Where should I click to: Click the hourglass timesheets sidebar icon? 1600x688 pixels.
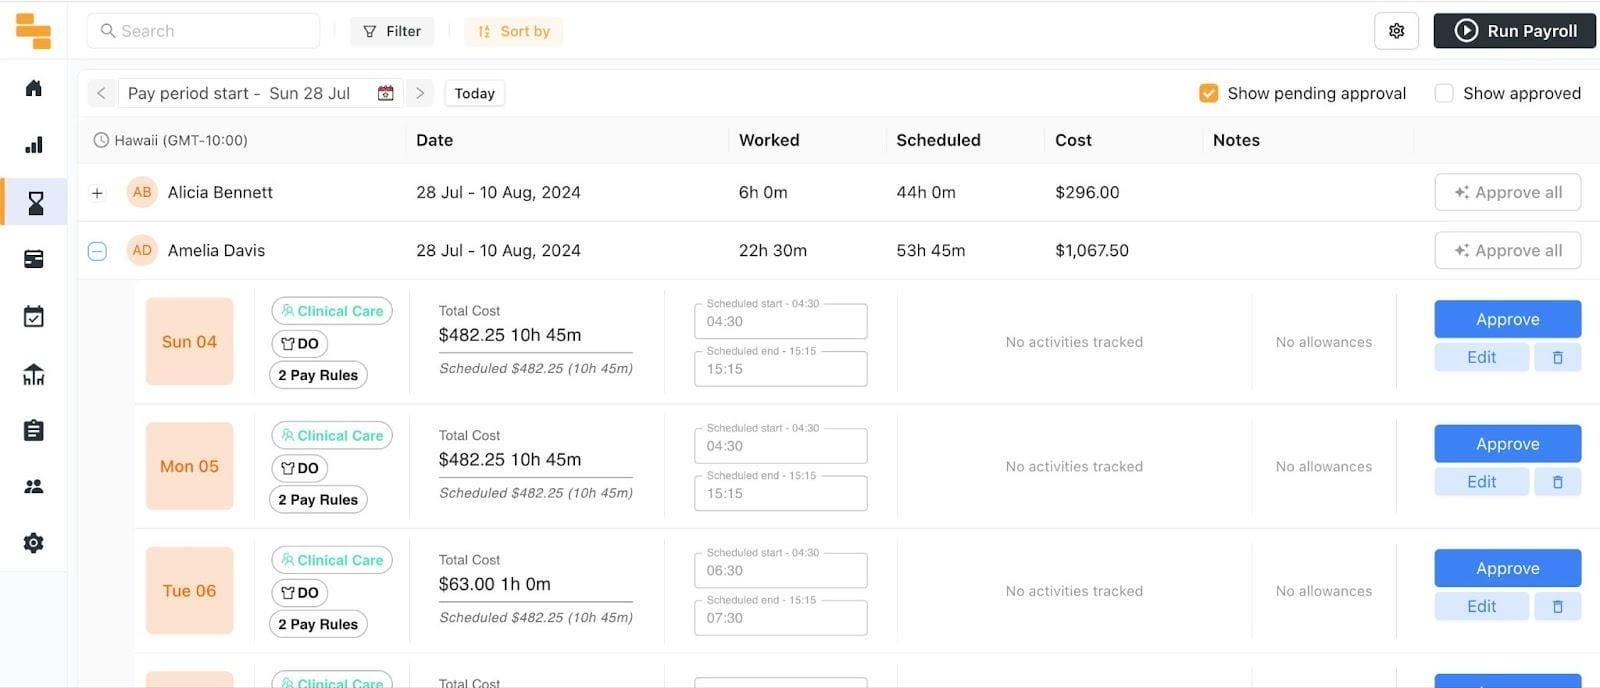(35, 203)
